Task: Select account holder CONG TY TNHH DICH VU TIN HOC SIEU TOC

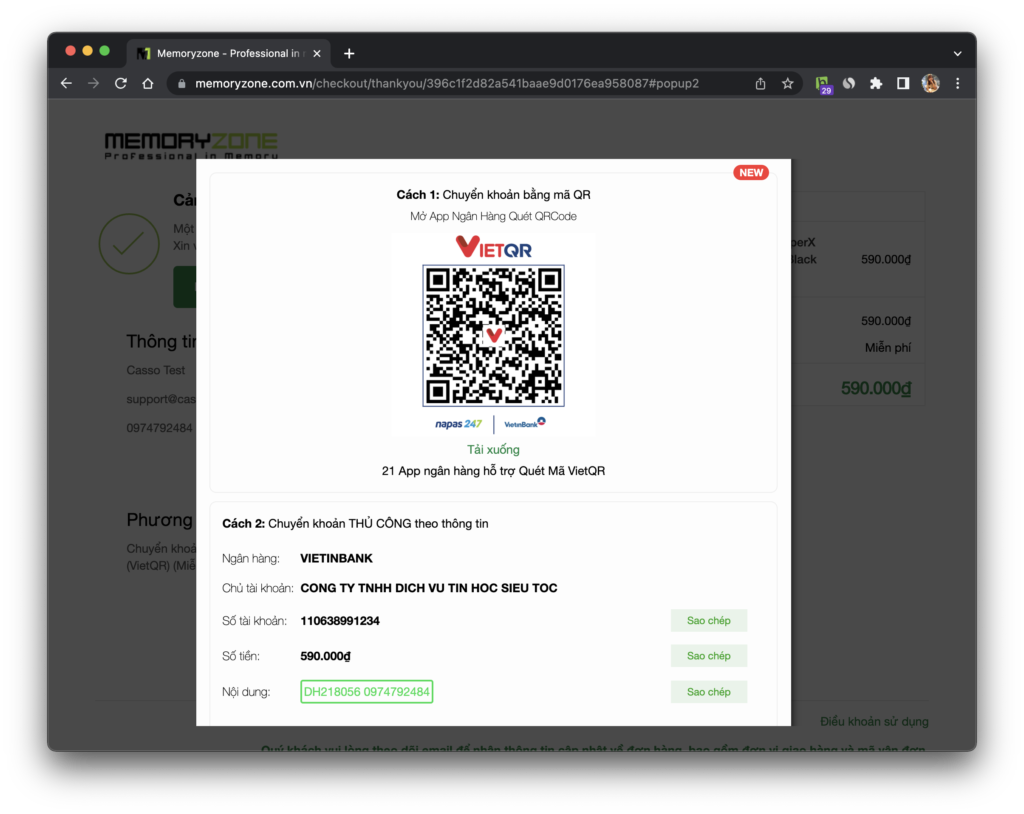Action: (x=428, y=588)
